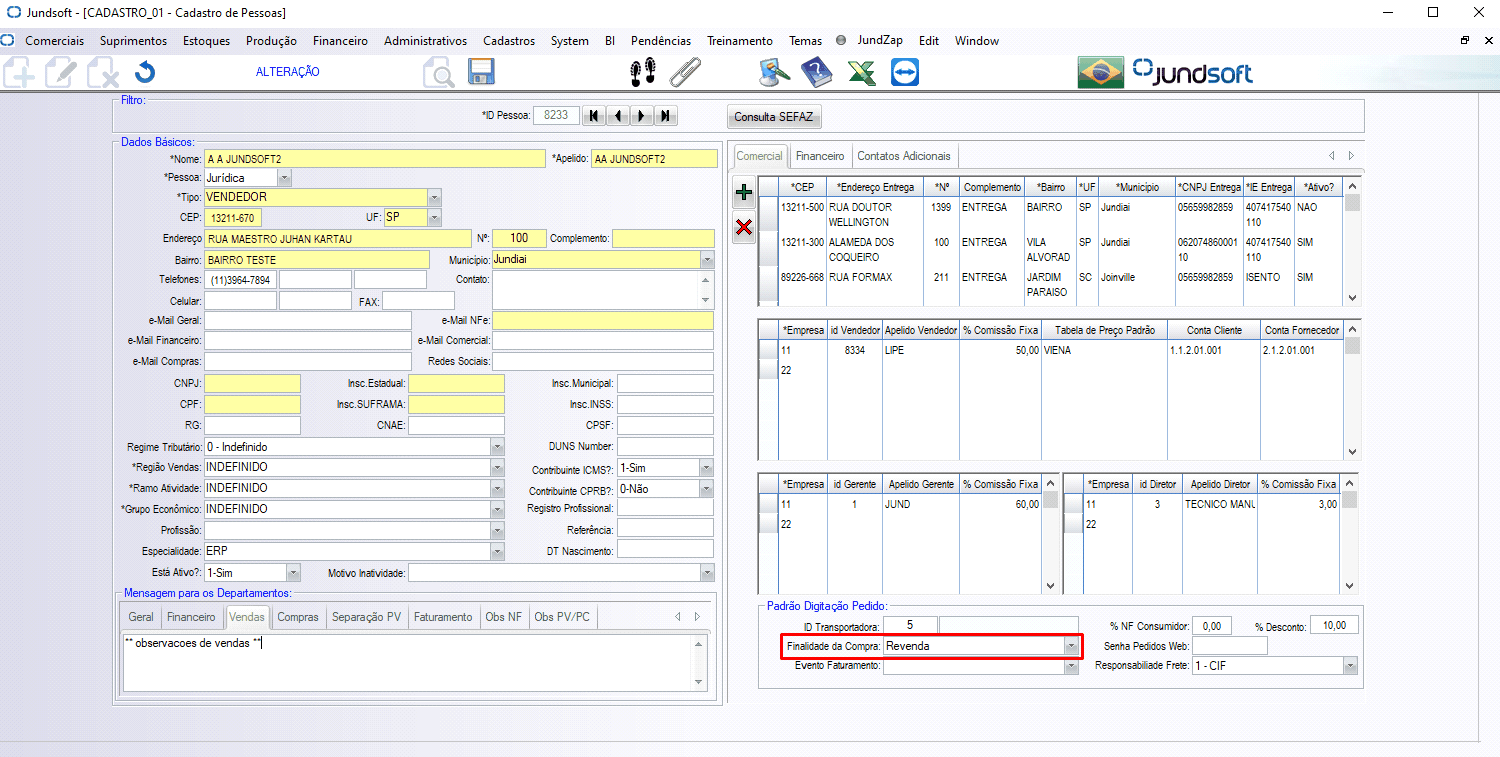Click the % Desconto field
1500x757 pixels.
[x=1334, y=626]
